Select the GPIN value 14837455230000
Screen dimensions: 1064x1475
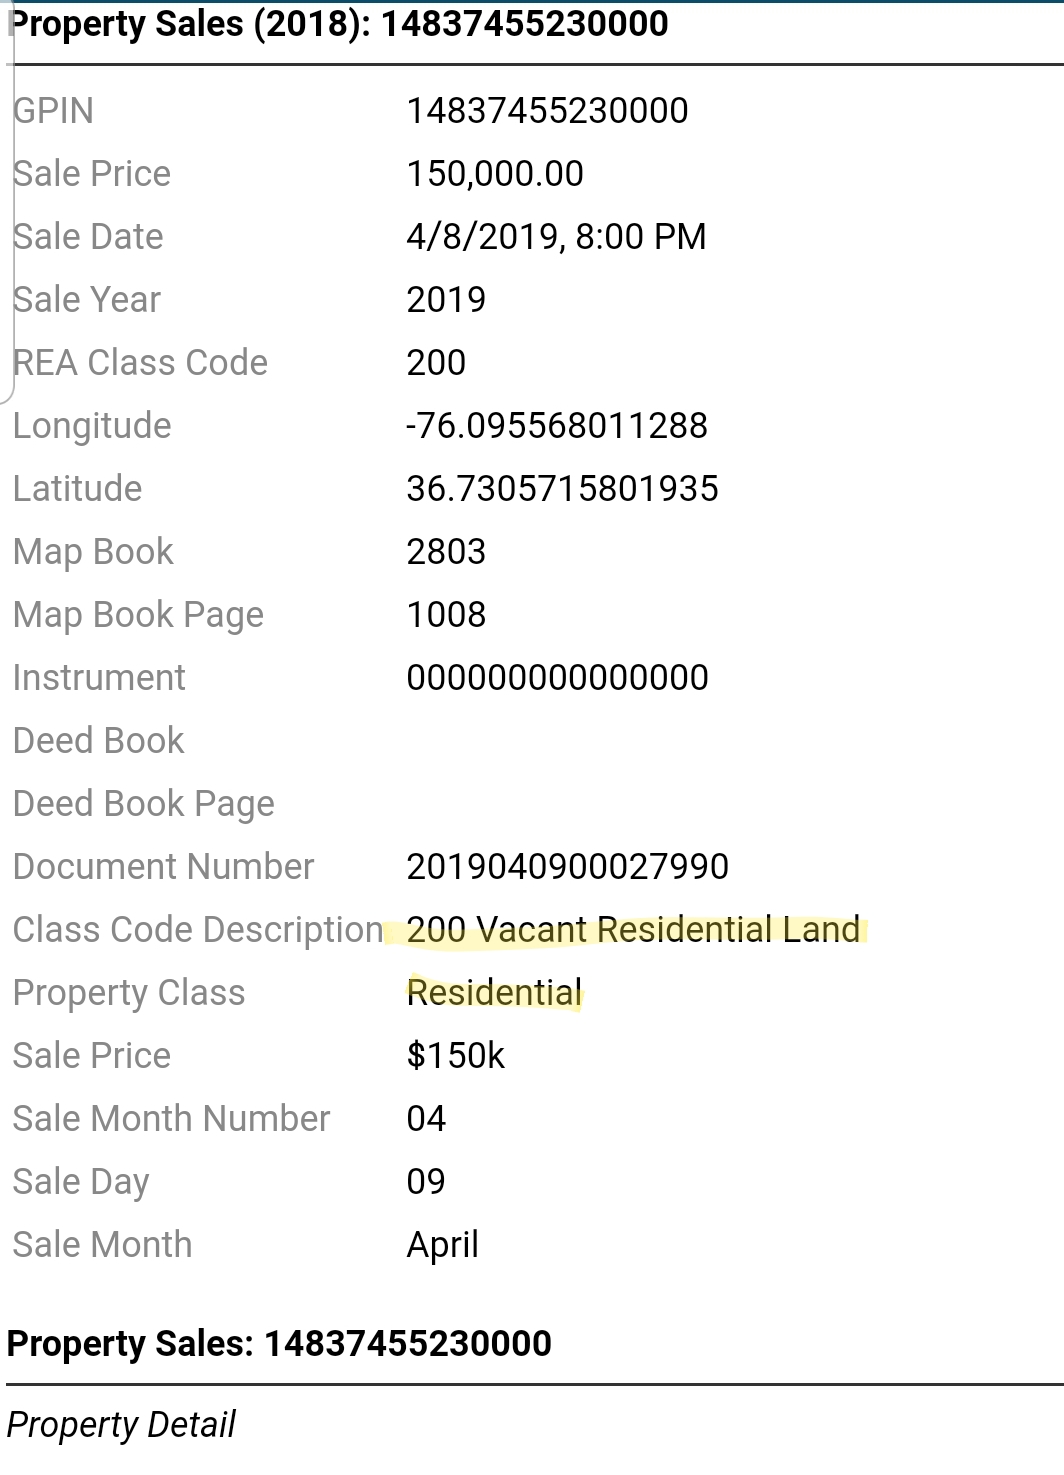[547, 111]
